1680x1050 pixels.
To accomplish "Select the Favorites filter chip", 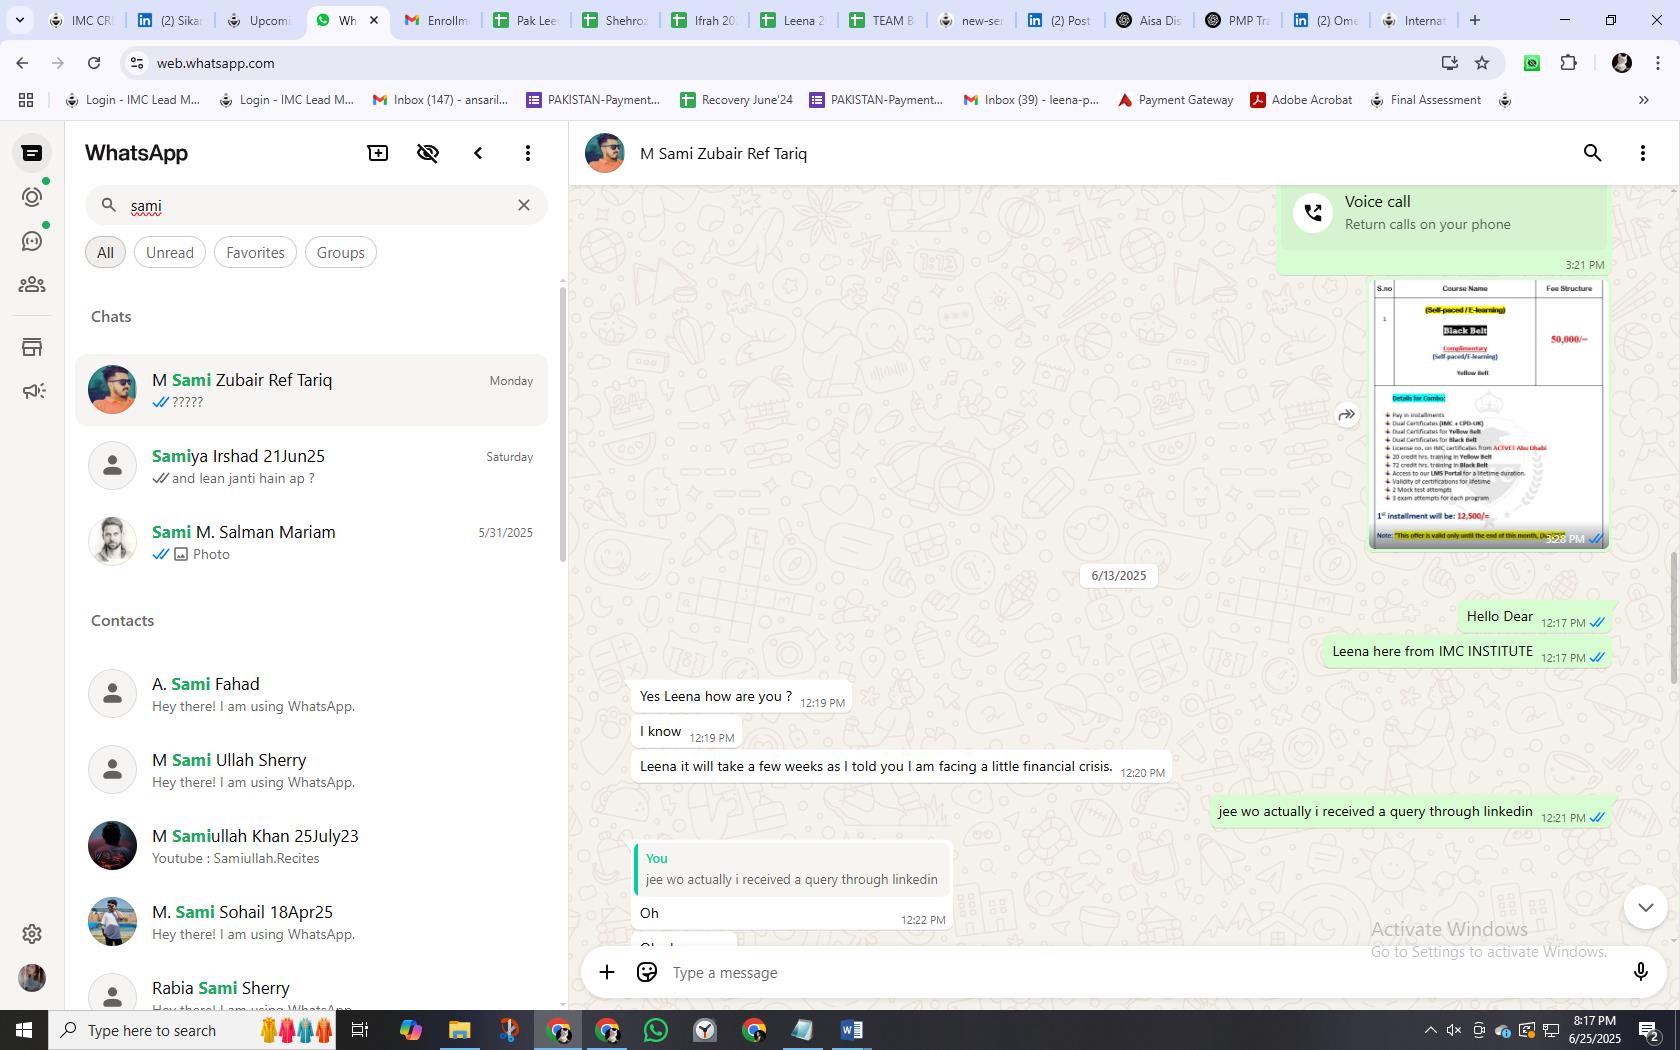I will tap(255, 253).
